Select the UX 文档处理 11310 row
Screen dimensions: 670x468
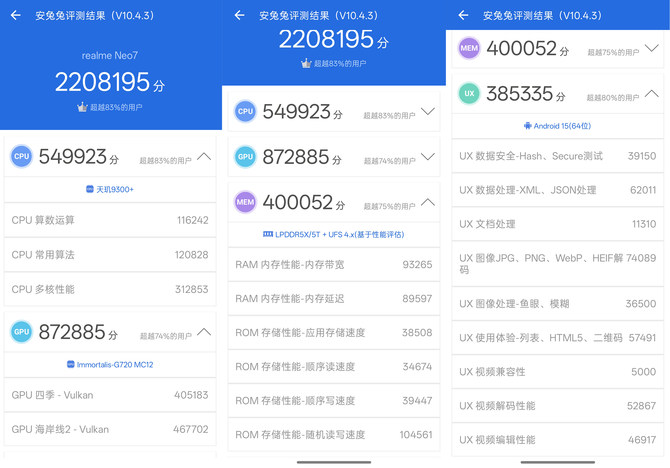pos(558,224)
